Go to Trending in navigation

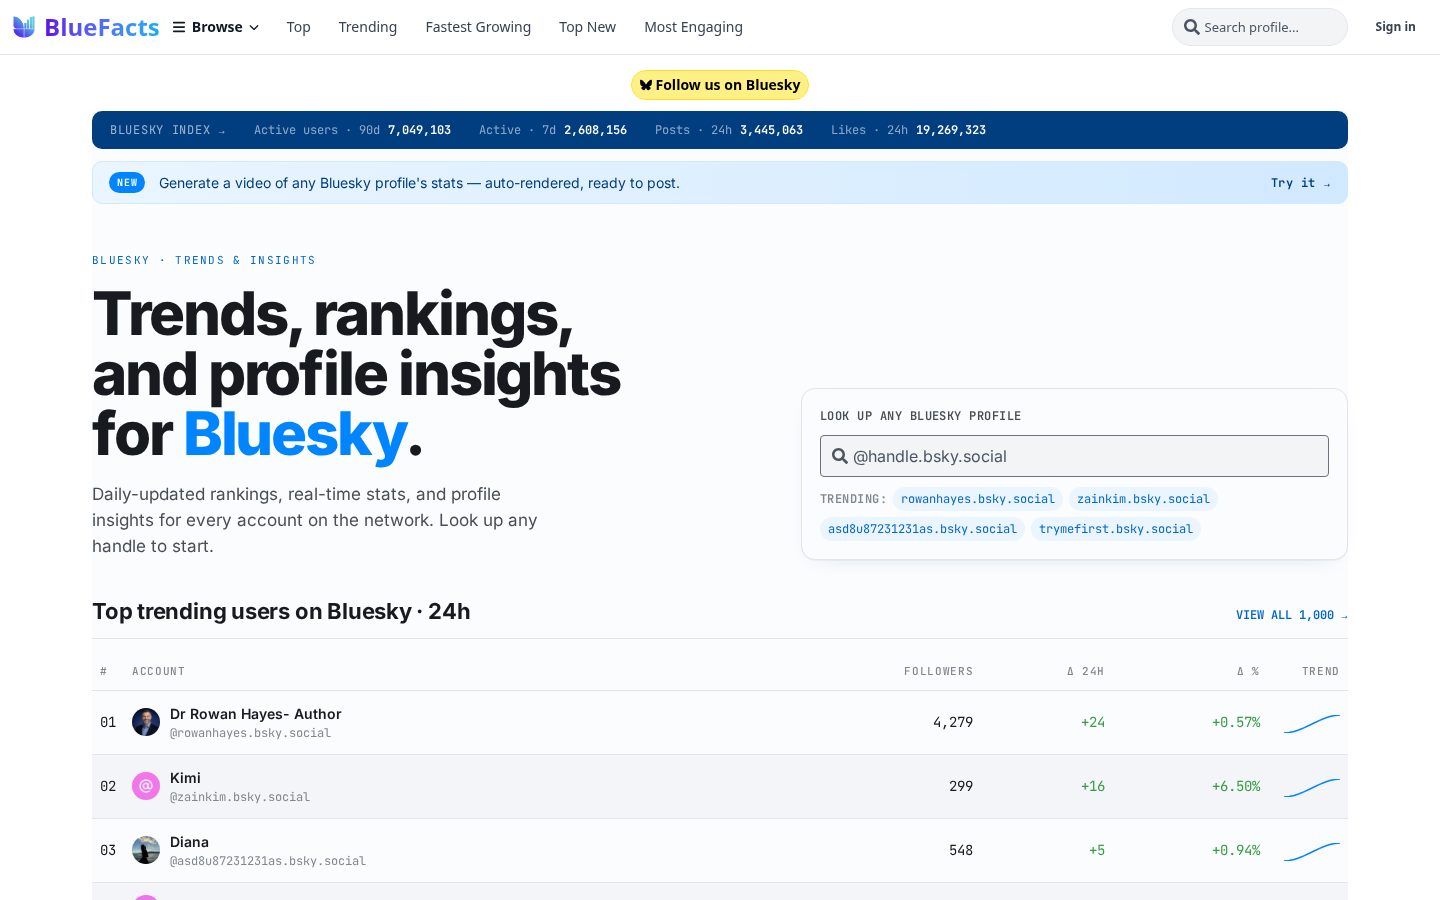(367, 27)
